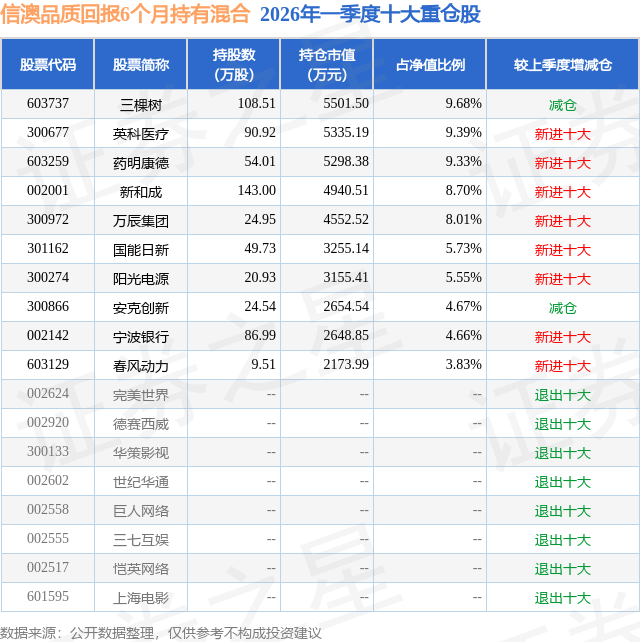
Task: Click 退出十大 in 上海电影 row
Action: click(x=563, y=598)
